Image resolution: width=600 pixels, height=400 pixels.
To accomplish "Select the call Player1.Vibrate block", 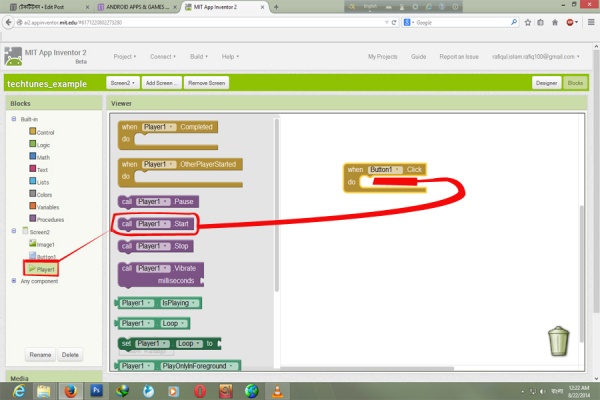I will click(x=161, y=274).
